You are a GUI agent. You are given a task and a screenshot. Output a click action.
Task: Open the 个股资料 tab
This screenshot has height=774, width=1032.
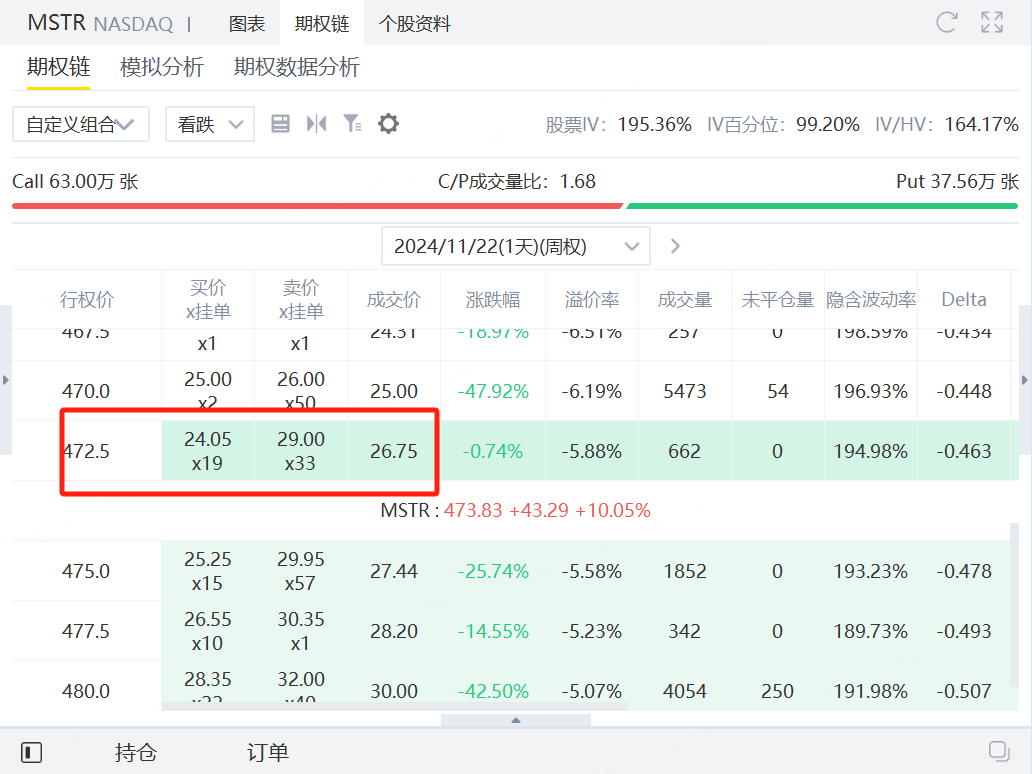pos(415,24)
